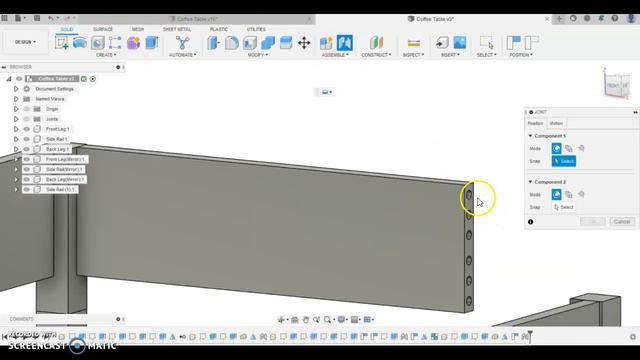
Task: Toggle visibility of Front Leg(Mirror):1
Action: (27, 159)
